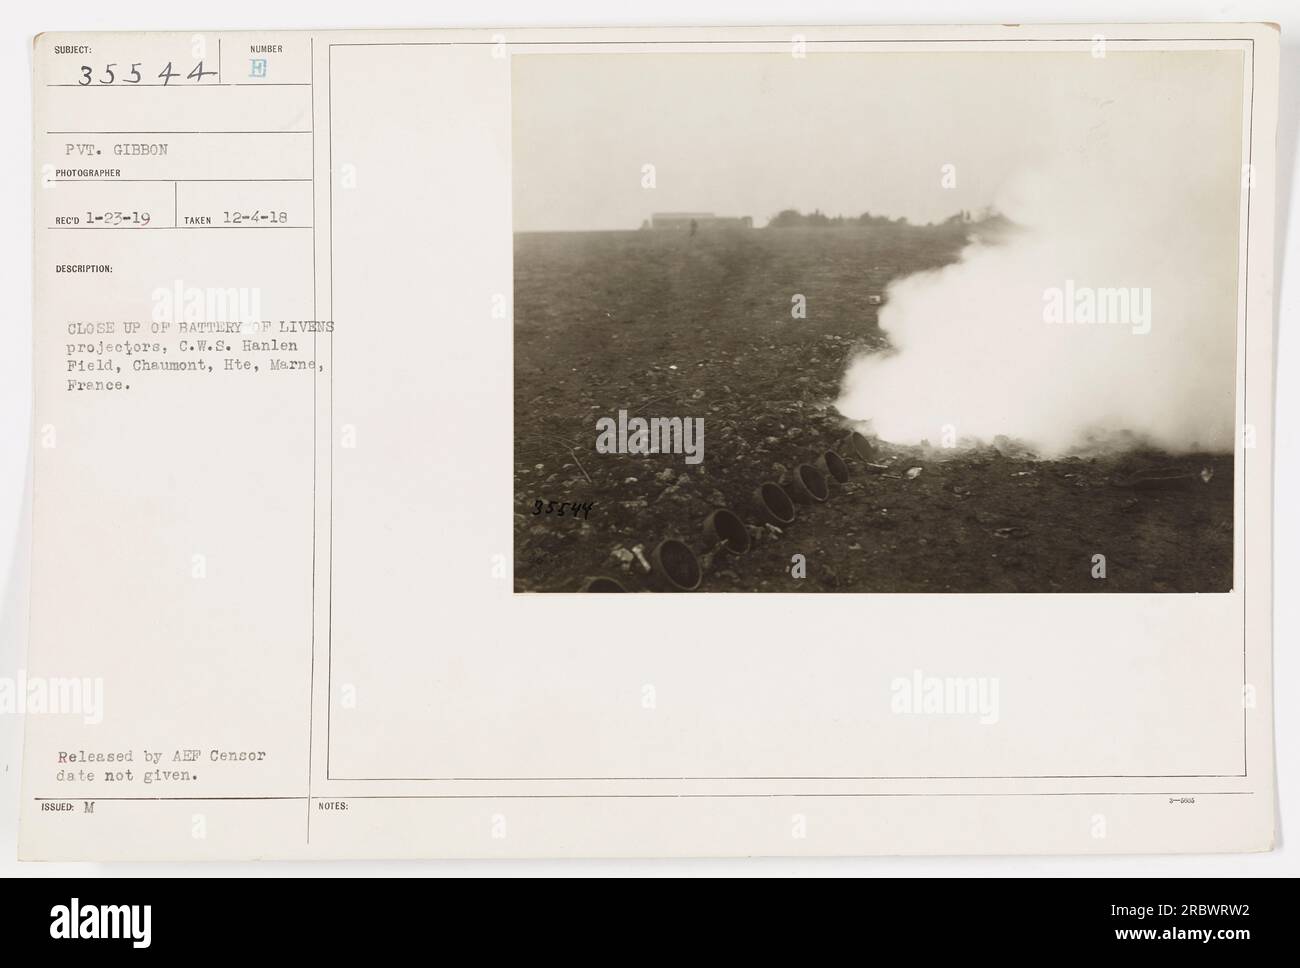Click the text 'CLOSE UP OF BATTERY OF LIVENS'
Viewport: 1300px width, 968px height.
[x=201, y=327]
